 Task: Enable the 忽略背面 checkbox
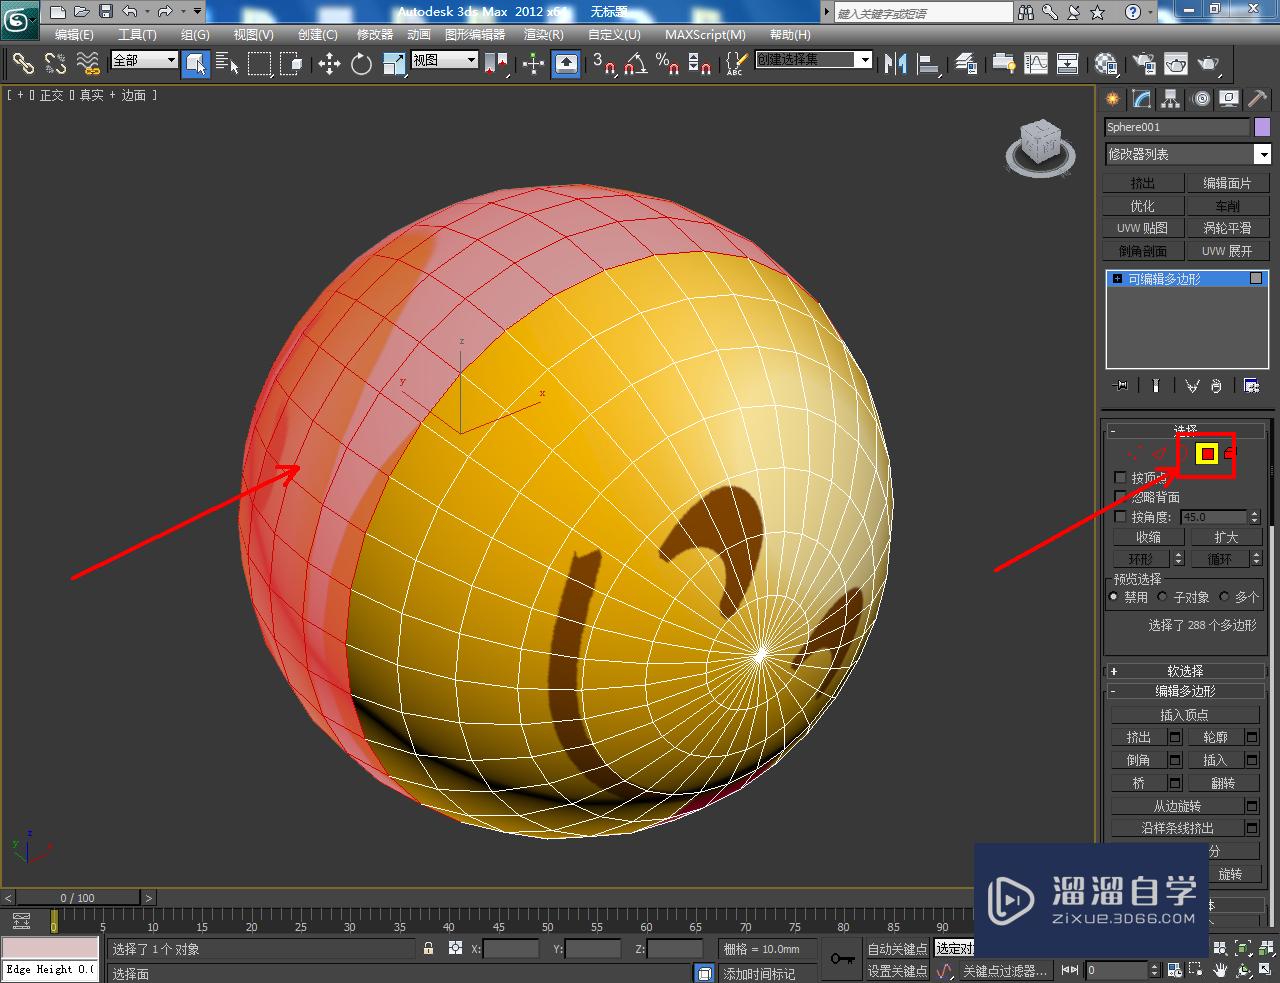(1120, 497)
